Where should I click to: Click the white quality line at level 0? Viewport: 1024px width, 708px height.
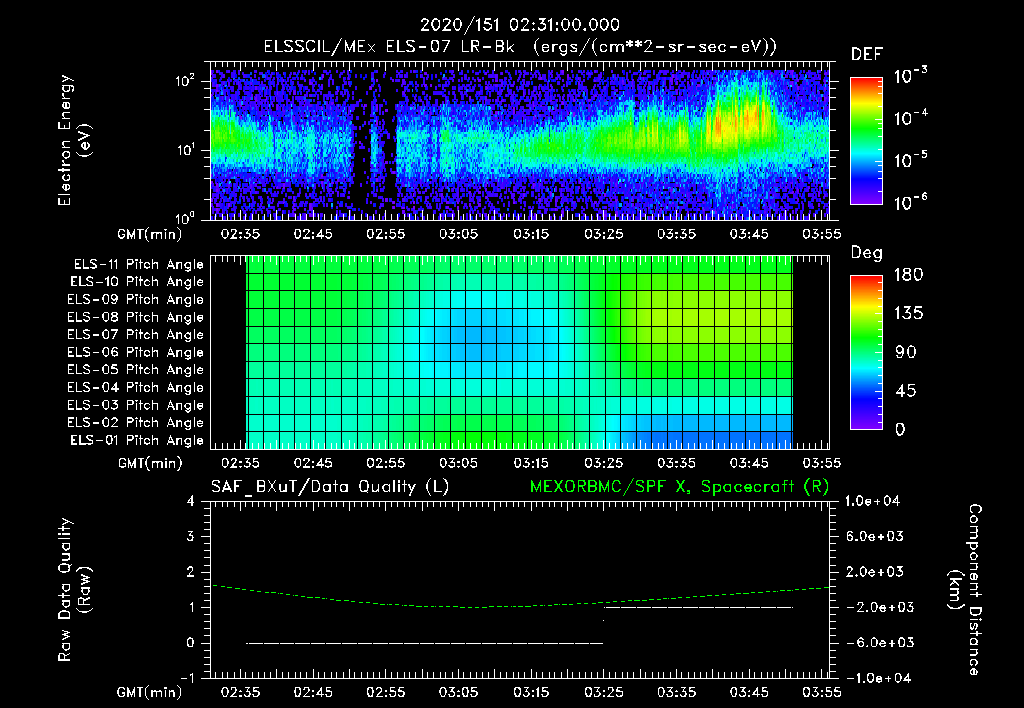coord(424,643)
